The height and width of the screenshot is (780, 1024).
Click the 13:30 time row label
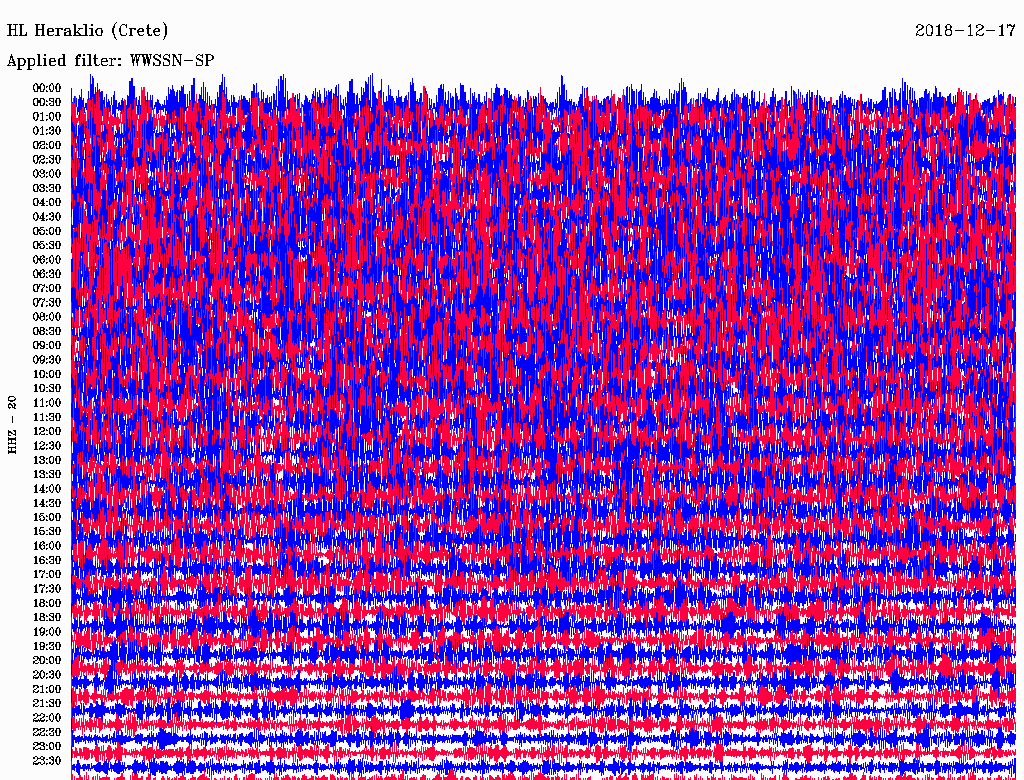coord(47,474)
